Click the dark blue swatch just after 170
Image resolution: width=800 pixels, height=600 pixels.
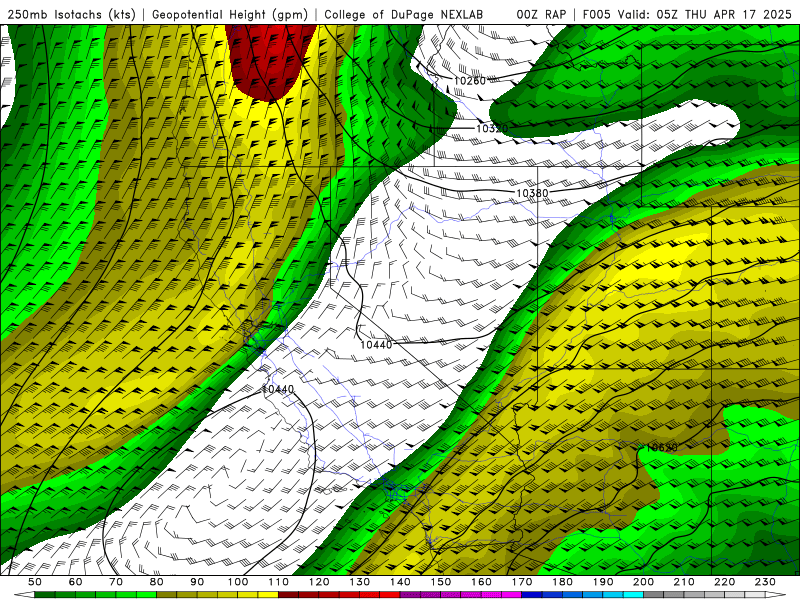[531, 595]
